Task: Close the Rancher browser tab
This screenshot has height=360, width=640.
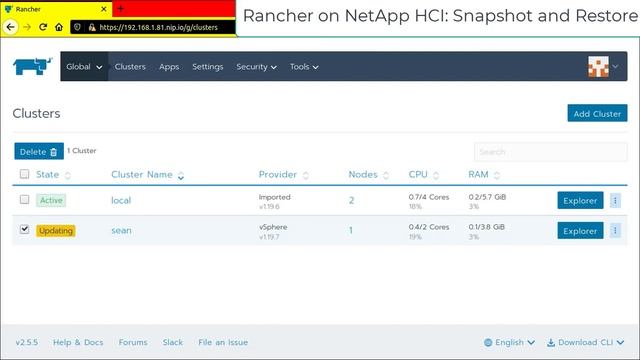Action: (104, 9)
